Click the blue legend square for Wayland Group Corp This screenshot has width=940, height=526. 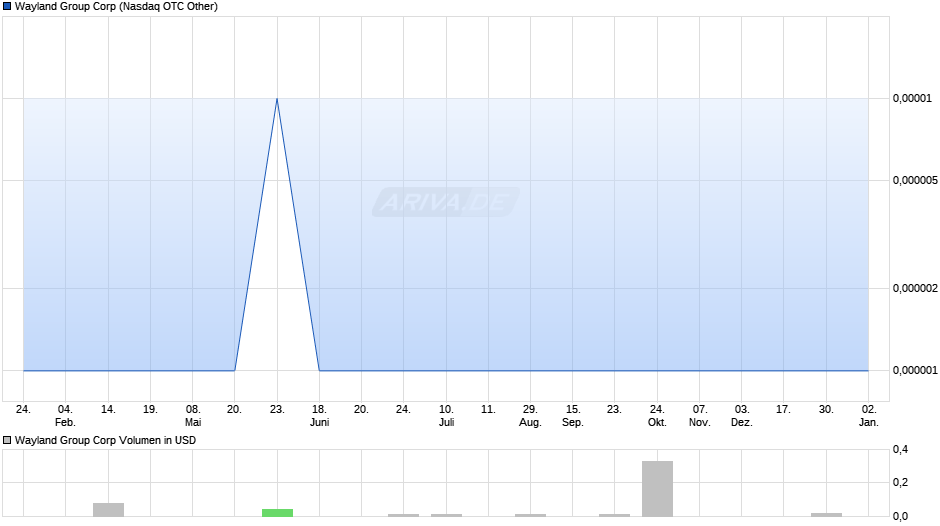point(7,7)
